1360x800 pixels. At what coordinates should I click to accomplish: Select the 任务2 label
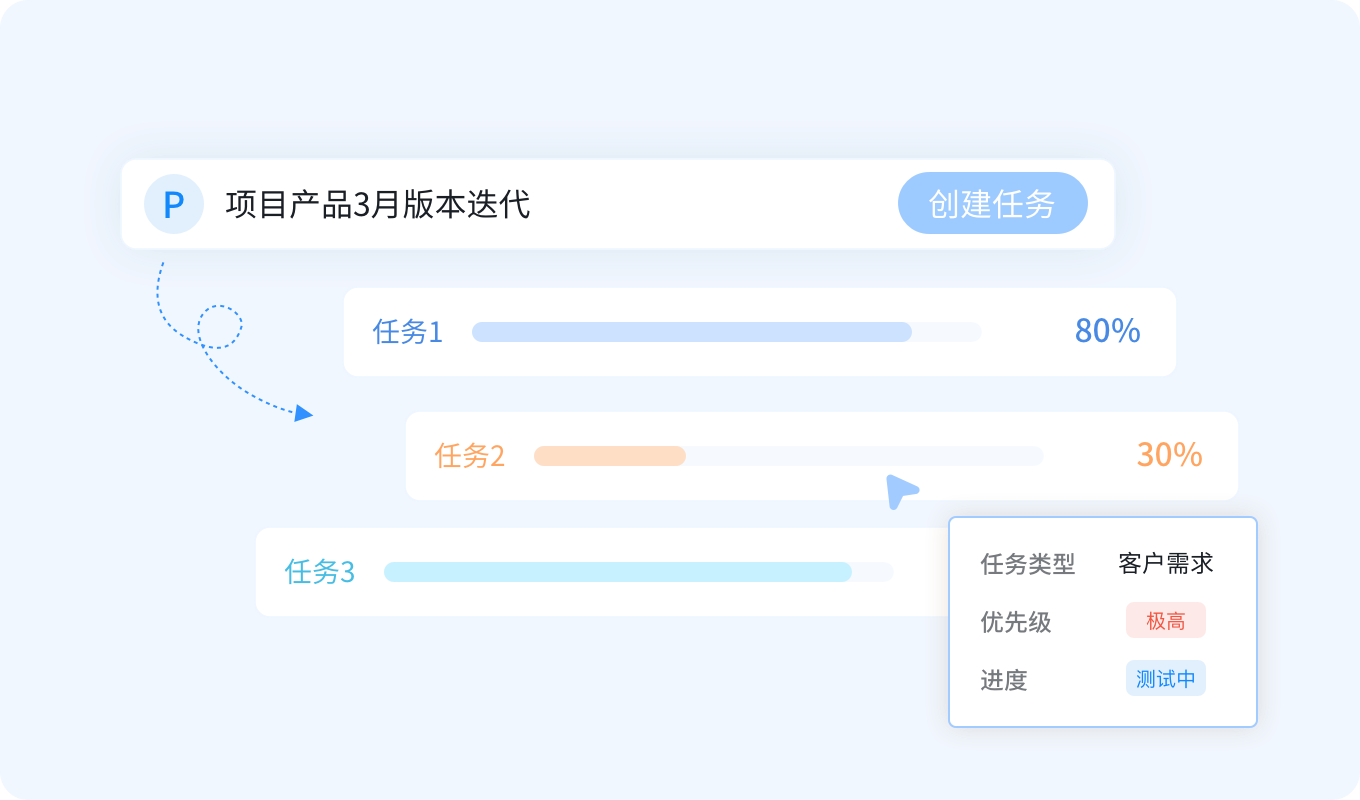(x=469, y=456)
